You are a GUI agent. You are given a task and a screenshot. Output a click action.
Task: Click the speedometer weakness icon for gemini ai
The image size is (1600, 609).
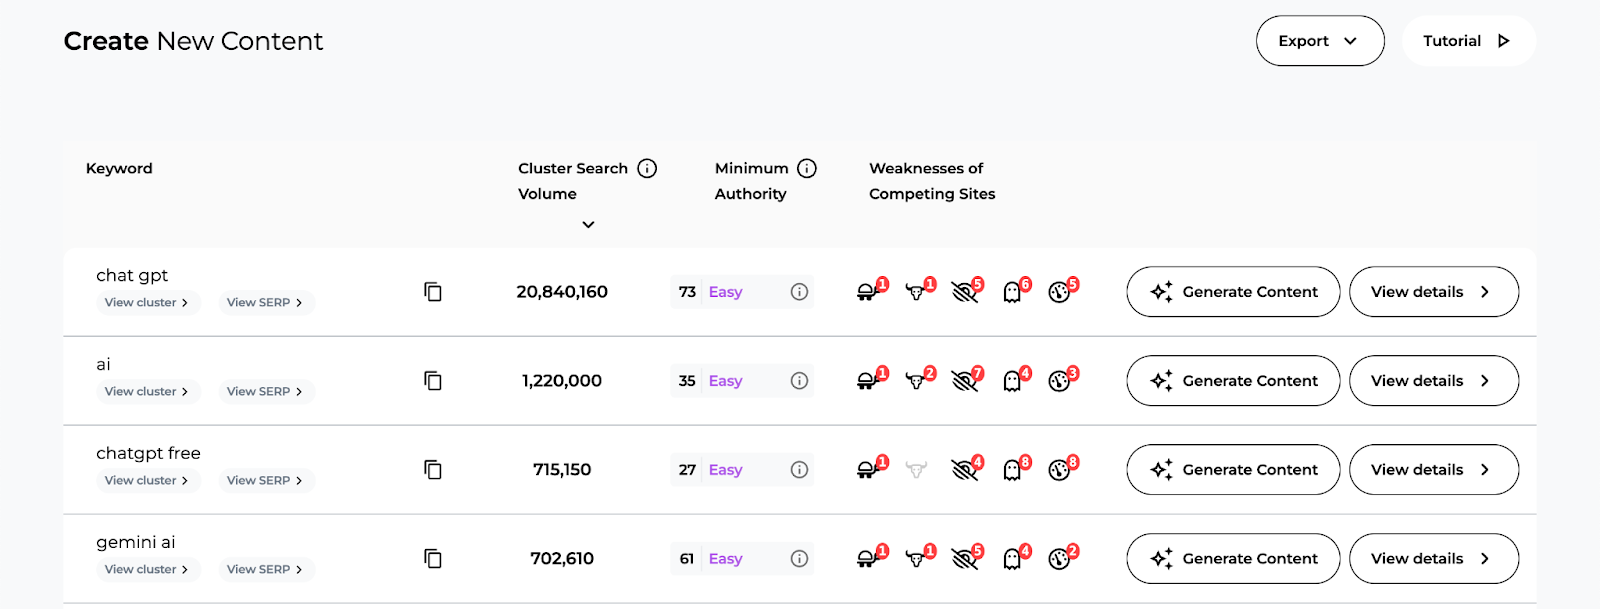point(1060,559)
